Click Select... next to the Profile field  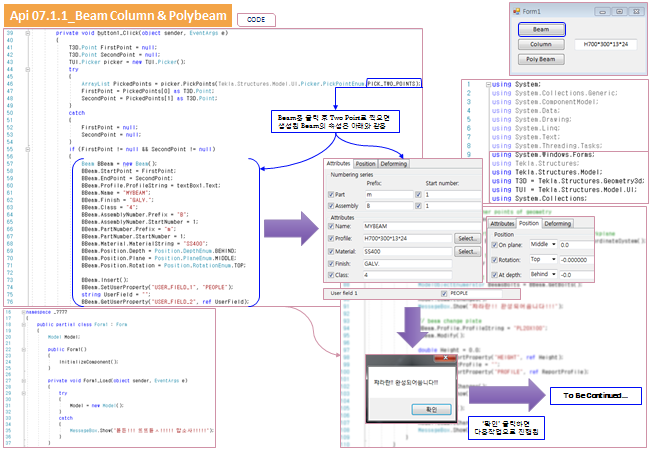coord(468,239)
